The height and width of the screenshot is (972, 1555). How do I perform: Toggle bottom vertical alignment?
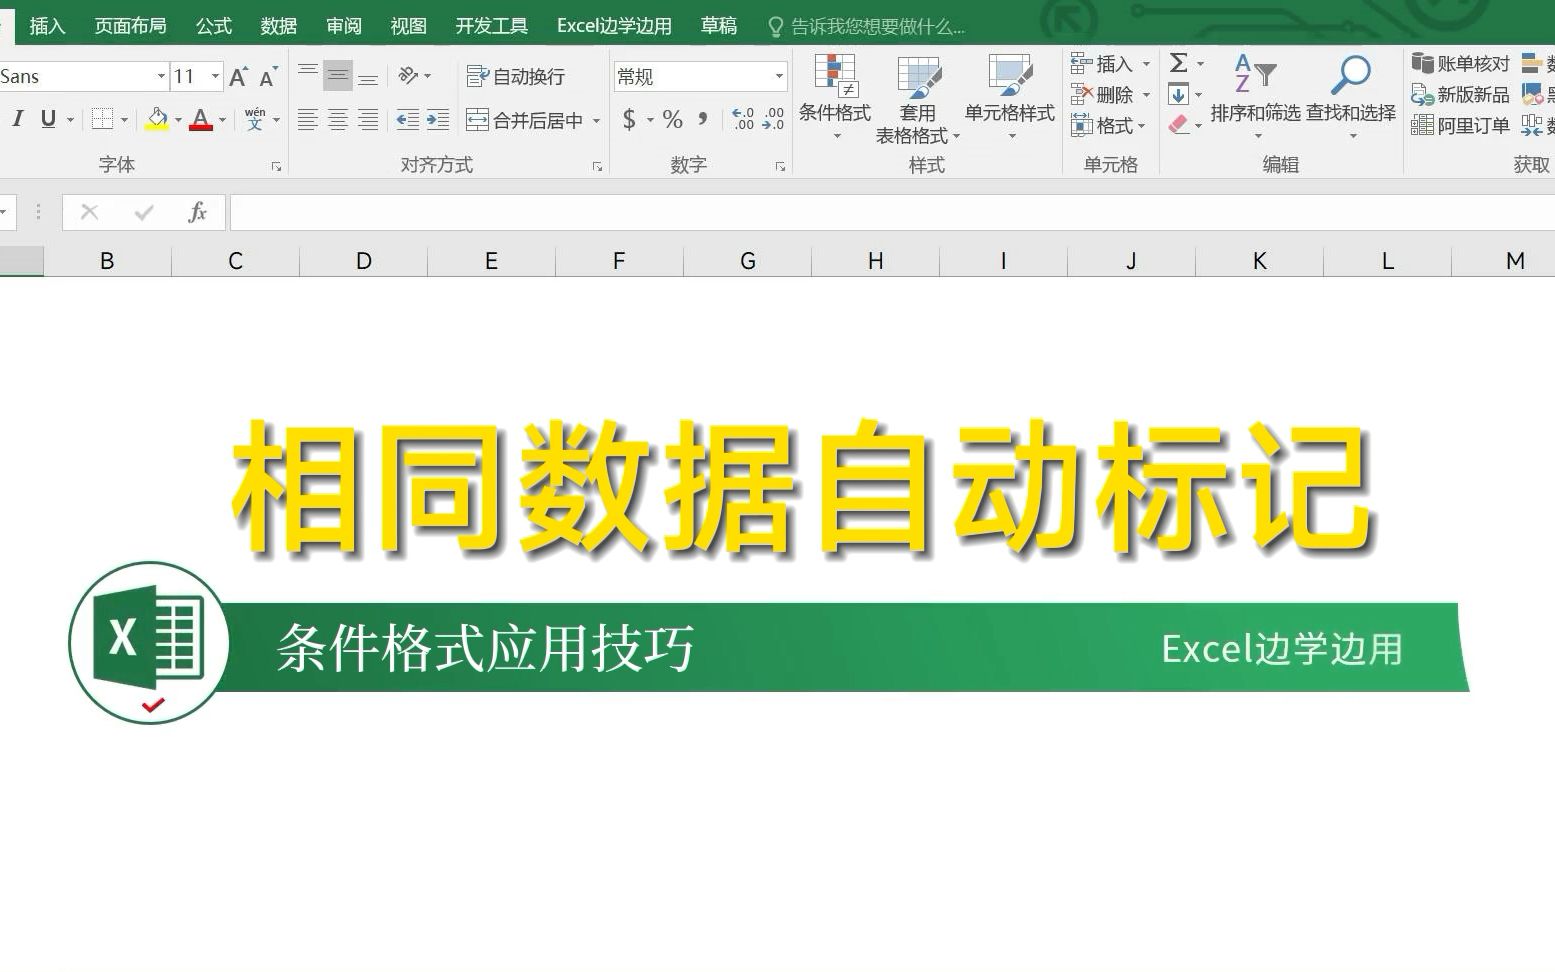pos(368,76)
